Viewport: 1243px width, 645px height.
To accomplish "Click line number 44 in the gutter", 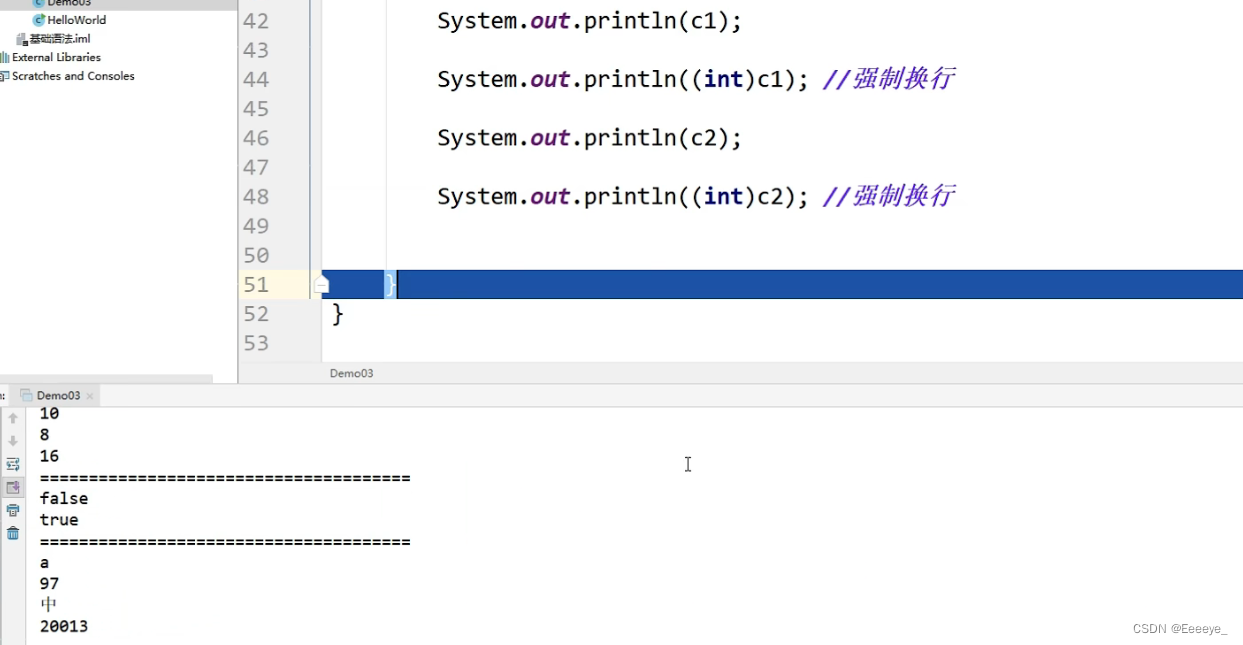I will point(256,79).
